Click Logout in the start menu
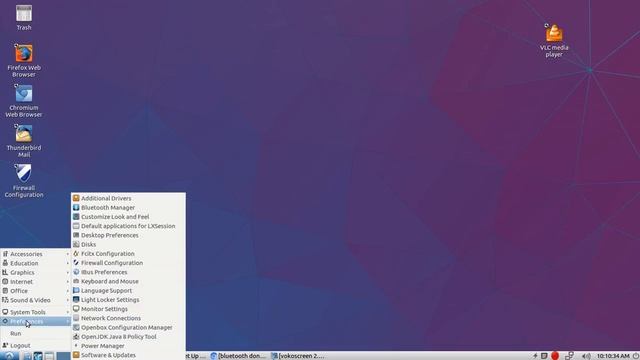The width and height of the screenshot is (640, 360). point(36,345)
